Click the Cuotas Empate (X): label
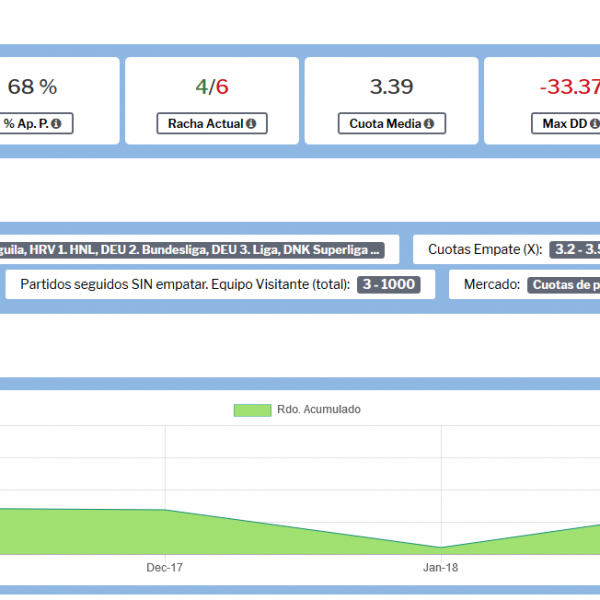 point(485,249)
